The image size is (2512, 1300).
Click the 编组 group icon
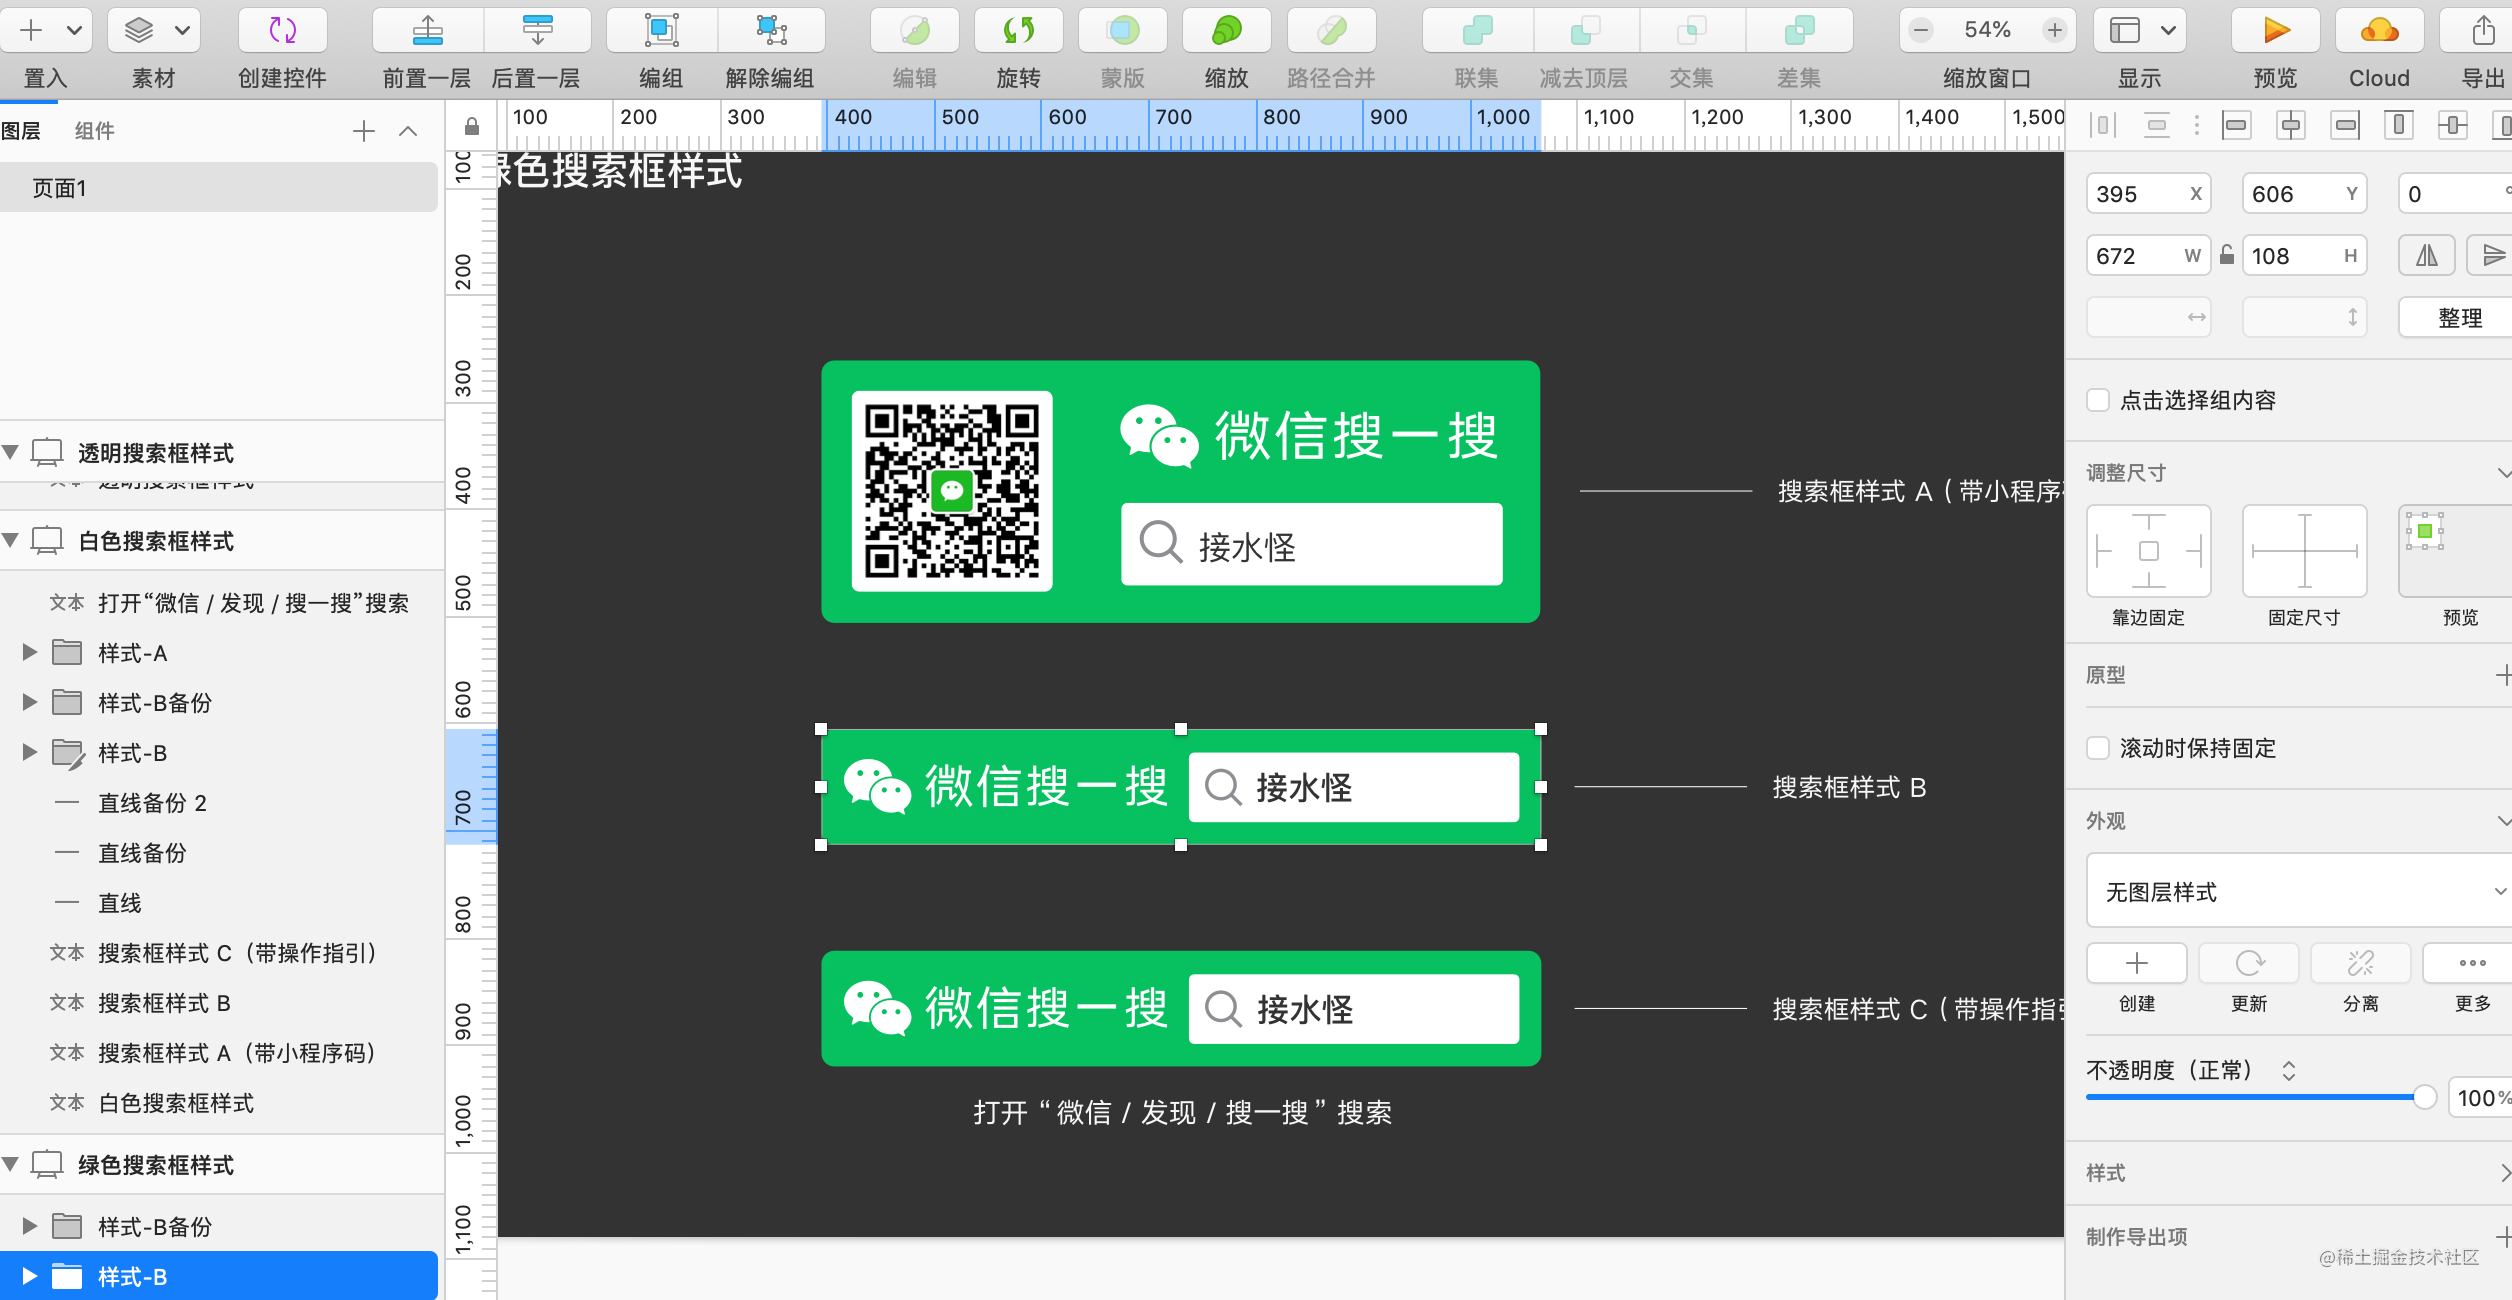pyautogui.click(x=661, y=30)
